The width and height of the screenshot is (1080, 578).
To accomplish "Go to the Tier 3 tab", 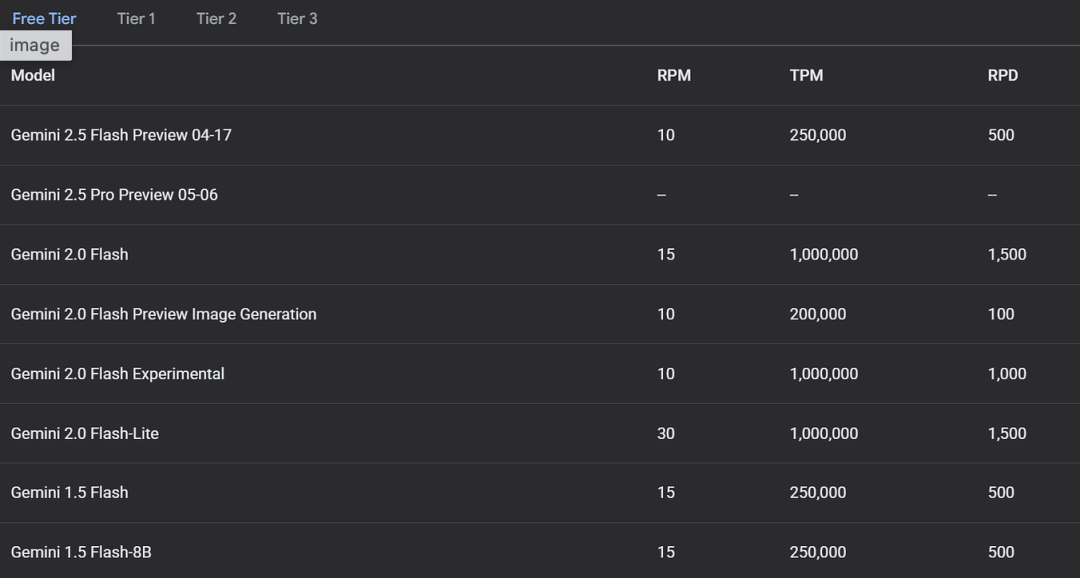I will click(x=298, y=19).
